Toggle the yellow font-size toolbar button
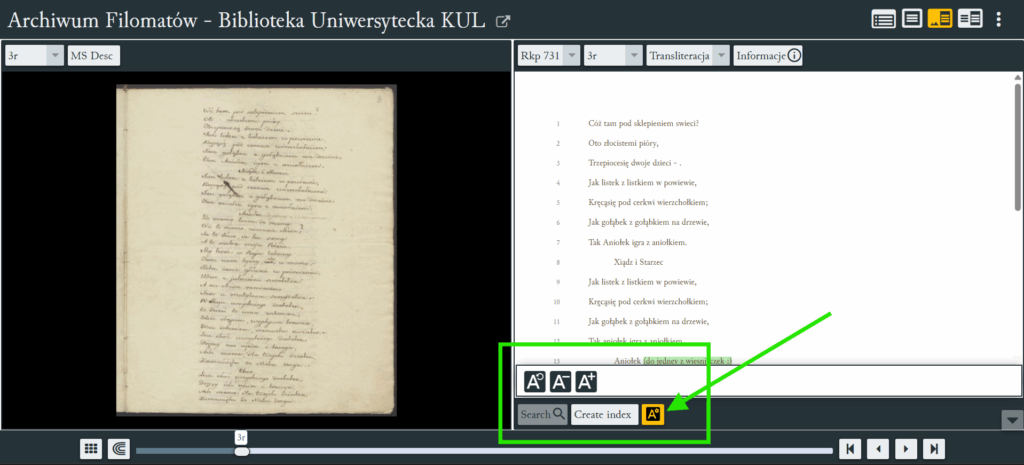 (653, 414)
